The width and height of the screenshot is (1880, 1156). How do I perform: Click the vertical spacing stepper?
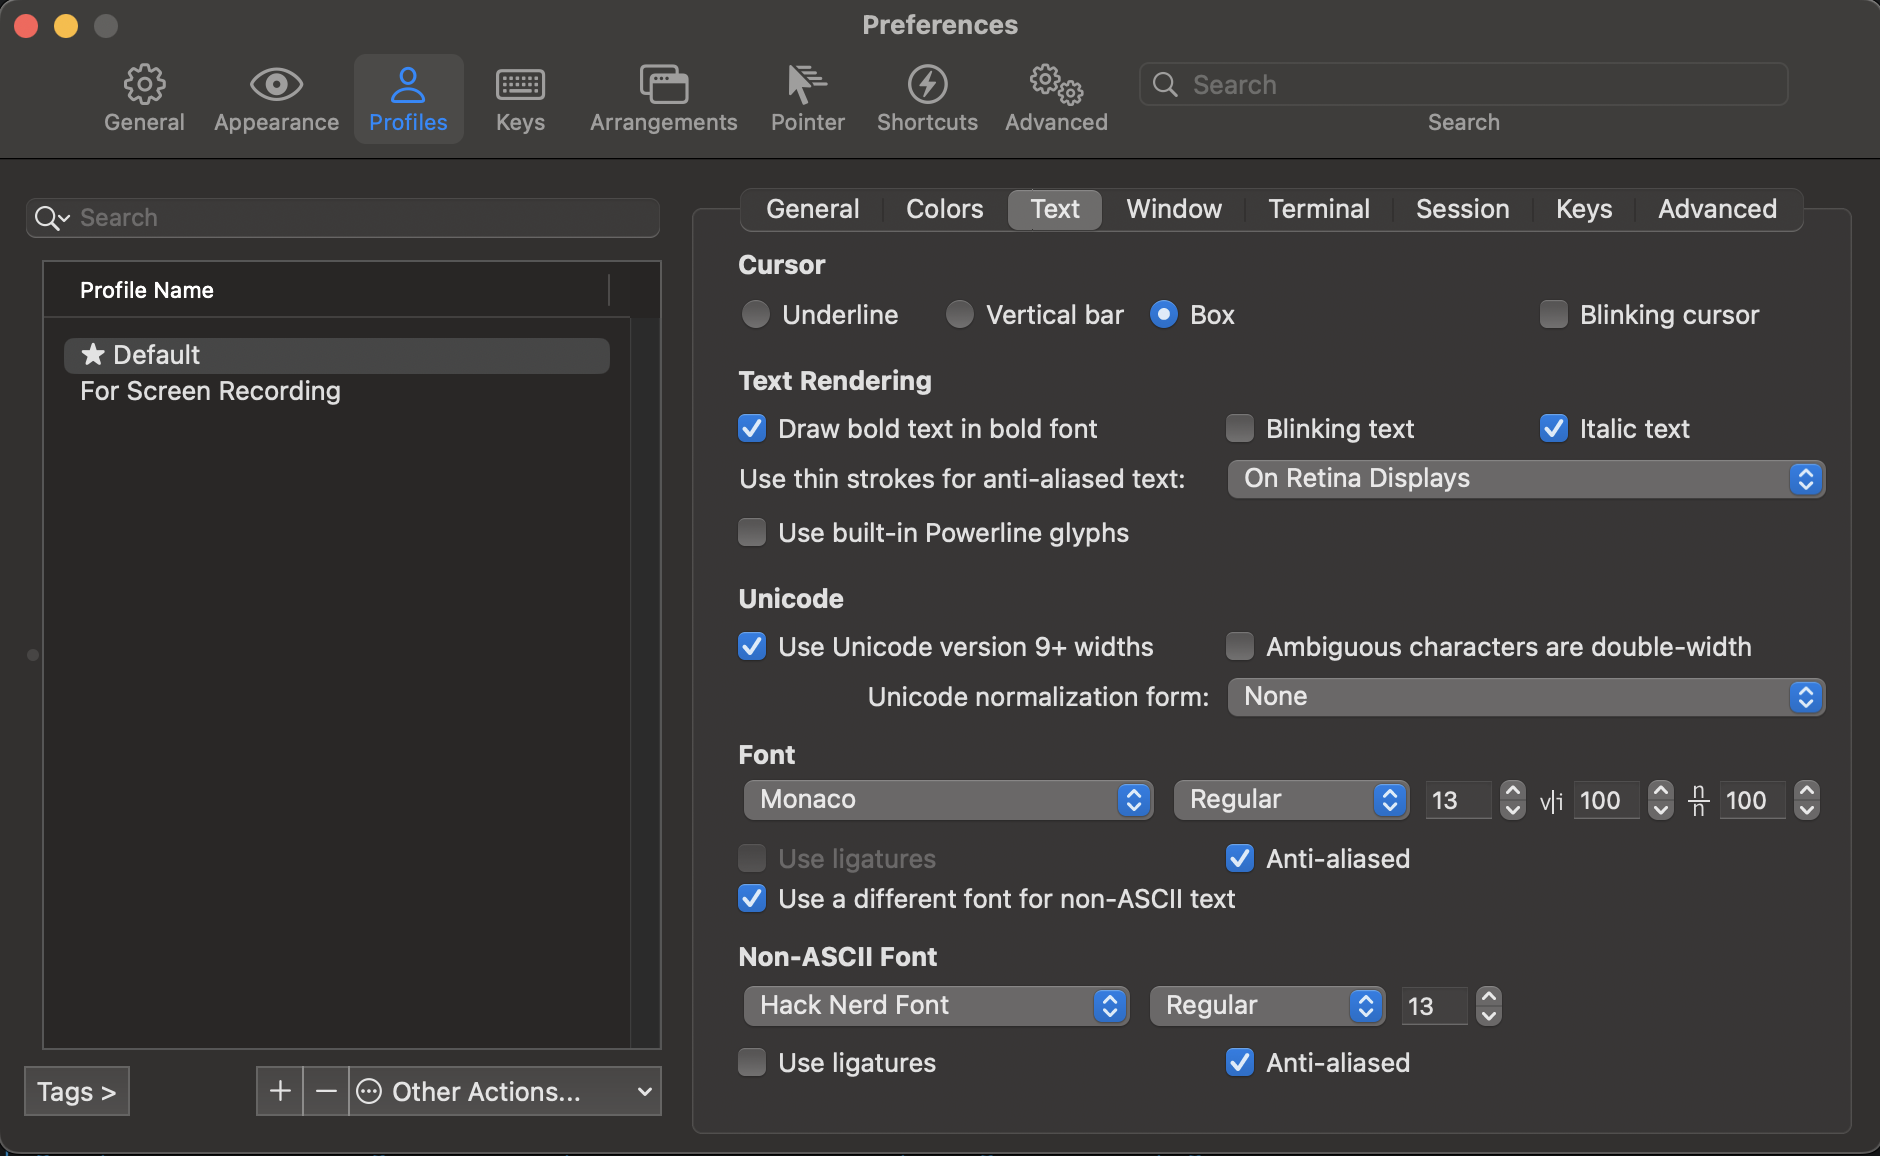point(1807,800)
